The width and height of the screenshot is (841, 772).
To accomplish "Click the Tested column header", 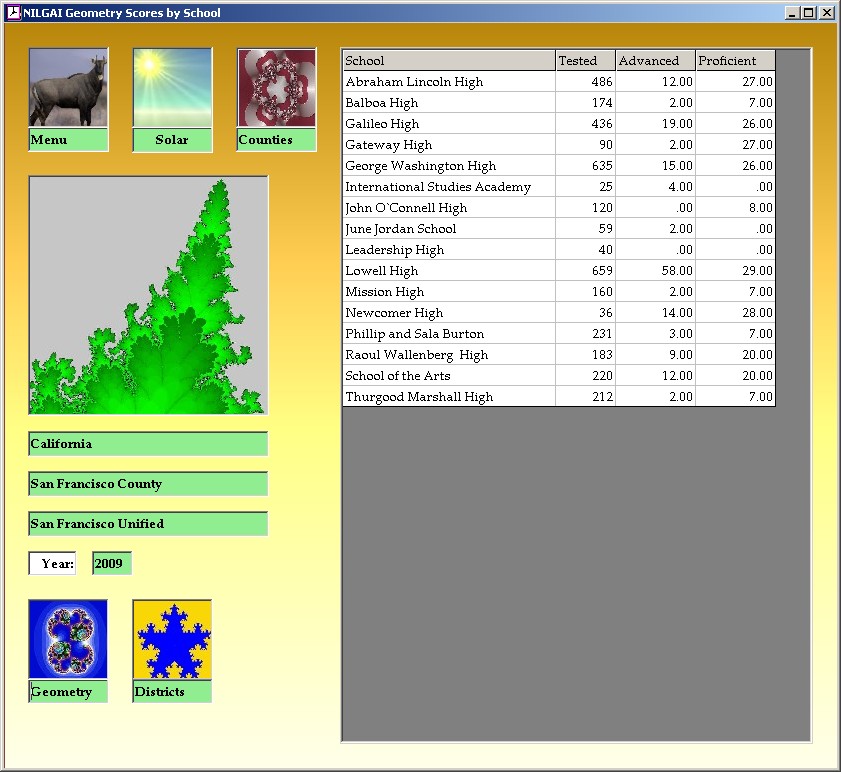I will [585, 61].
